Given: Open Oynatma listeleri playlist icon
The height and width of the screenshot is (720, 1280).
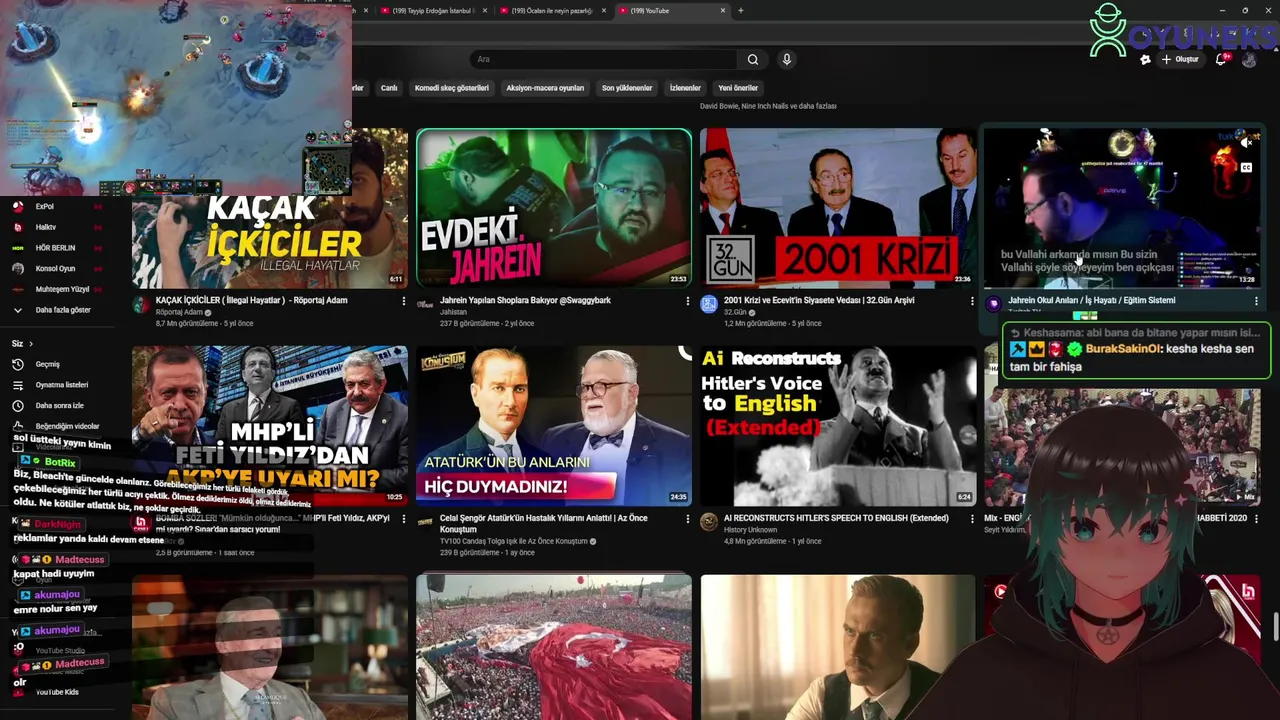Looking at the screenshot, I should [x=18, y=385].
